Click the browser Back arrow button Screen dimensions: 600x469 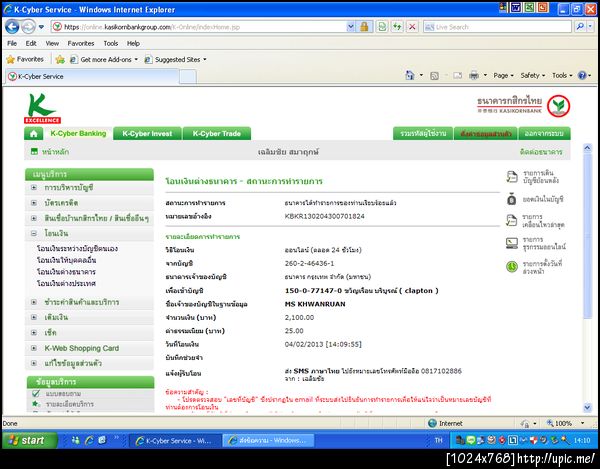(12, 27)
